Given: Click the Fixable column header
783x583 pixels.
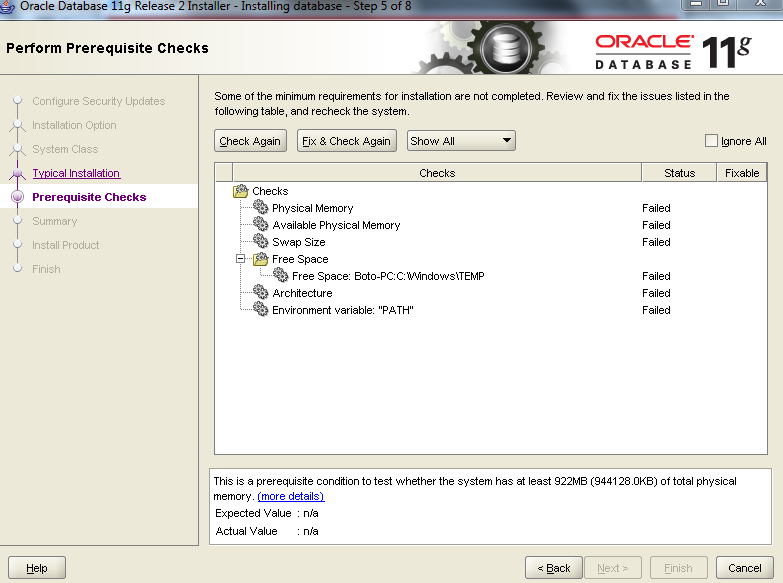Looking at the screenshot, I should coord(742,173).
